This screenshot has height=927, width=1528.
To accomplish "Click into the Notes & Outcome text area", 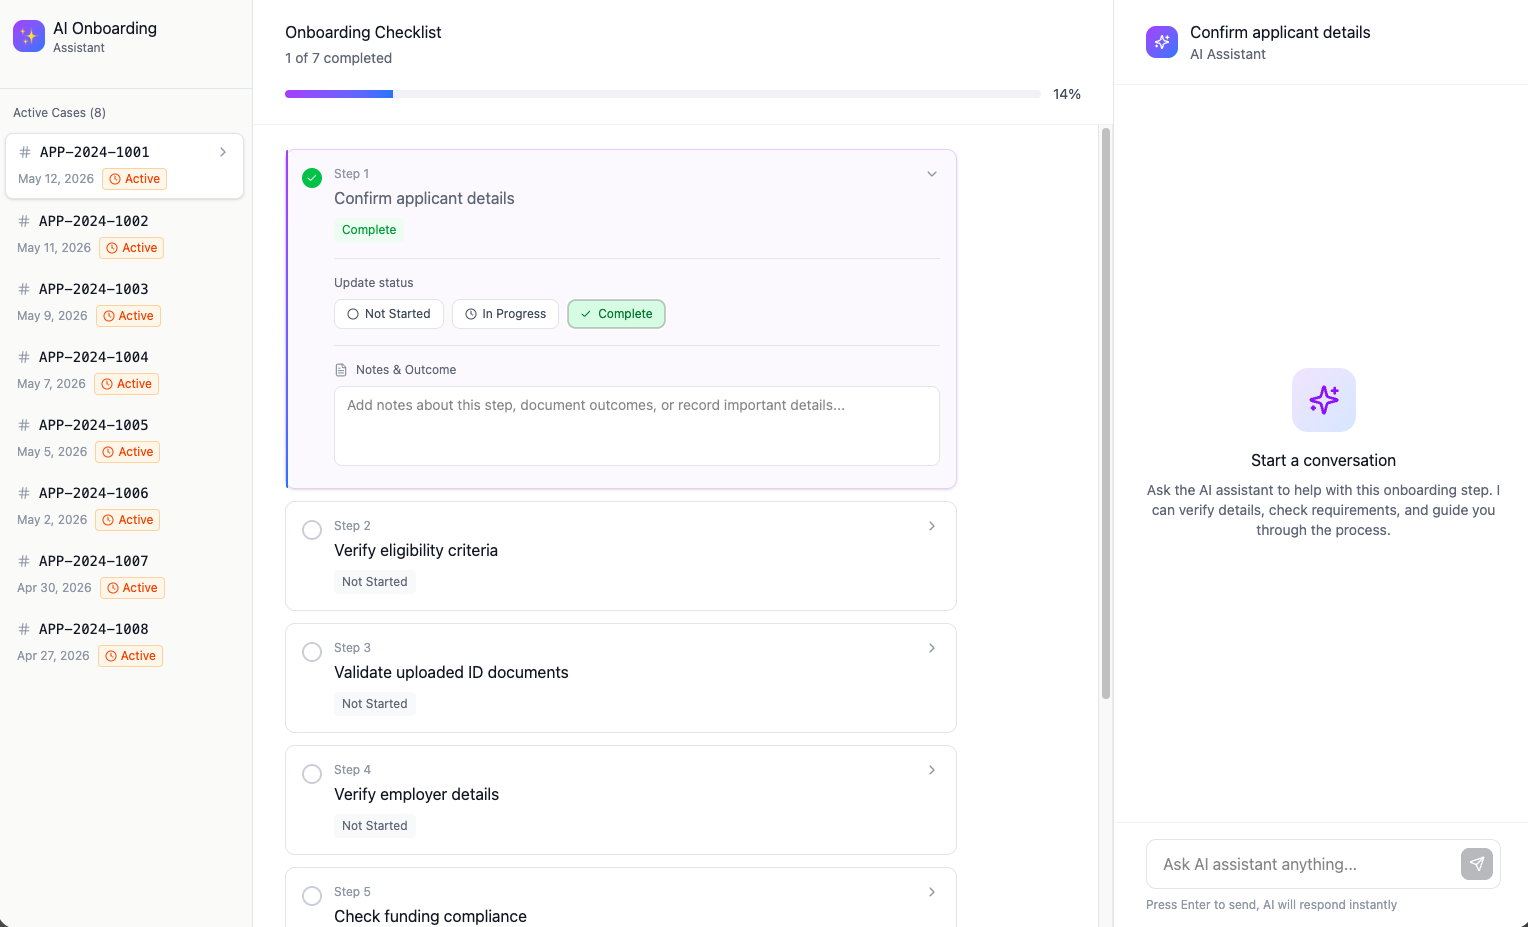I will coord(637,426).
